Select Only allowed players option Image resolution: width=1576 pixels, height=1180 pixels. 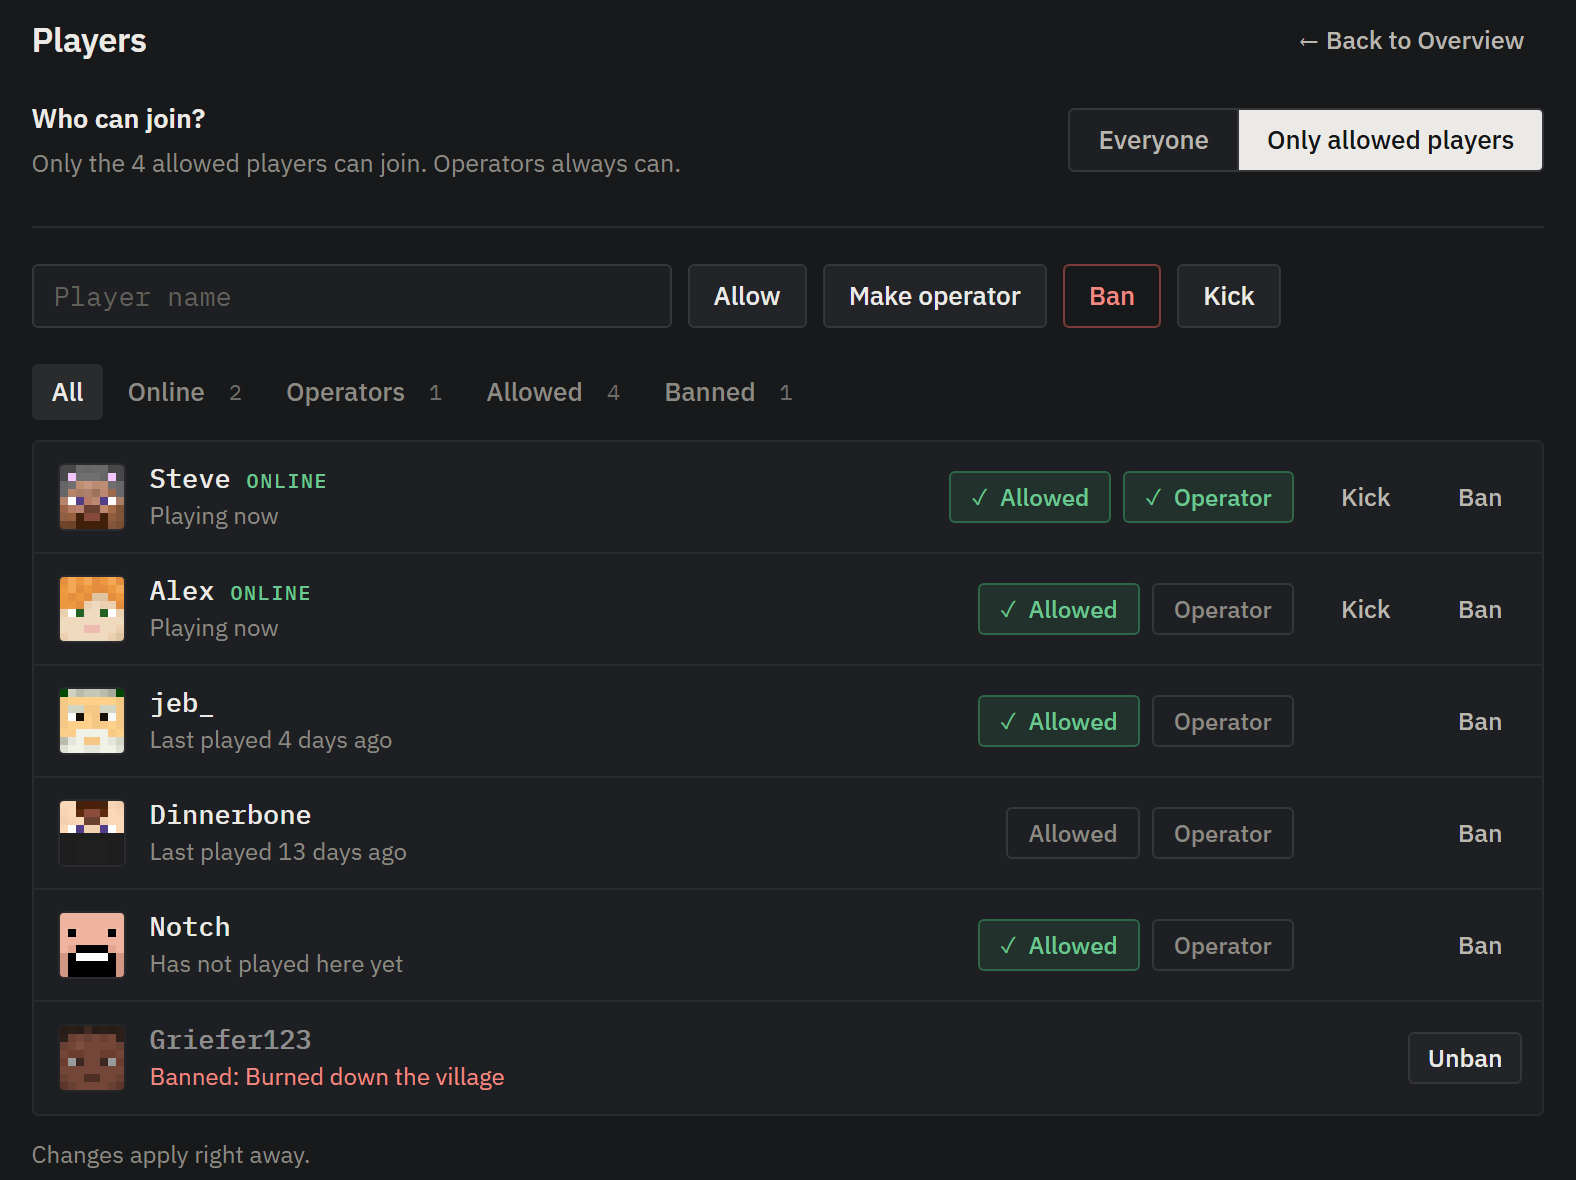click(1390, 140)
